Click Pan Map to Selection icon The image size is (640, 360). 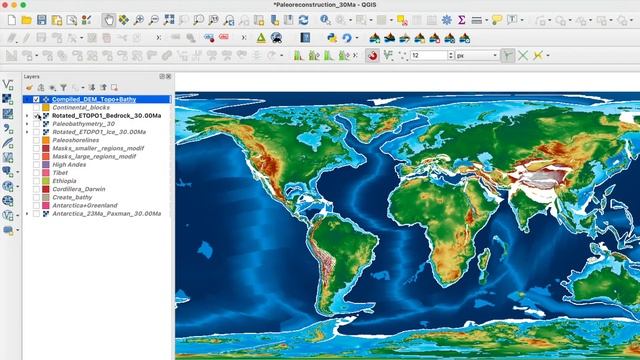124,20
